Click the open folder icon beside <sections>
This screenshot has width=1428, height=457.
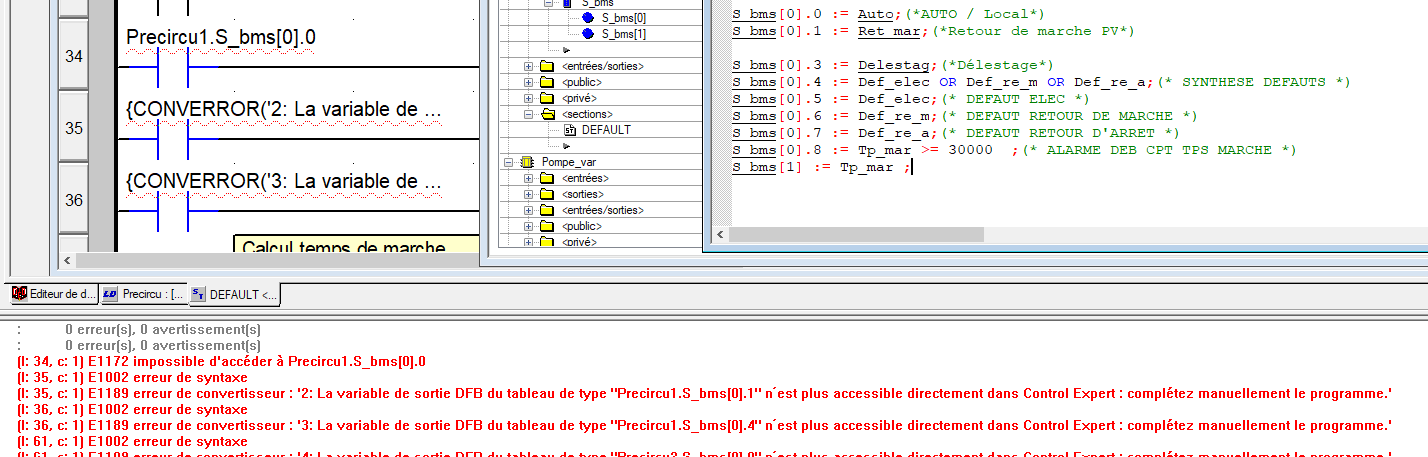[546, 114]
